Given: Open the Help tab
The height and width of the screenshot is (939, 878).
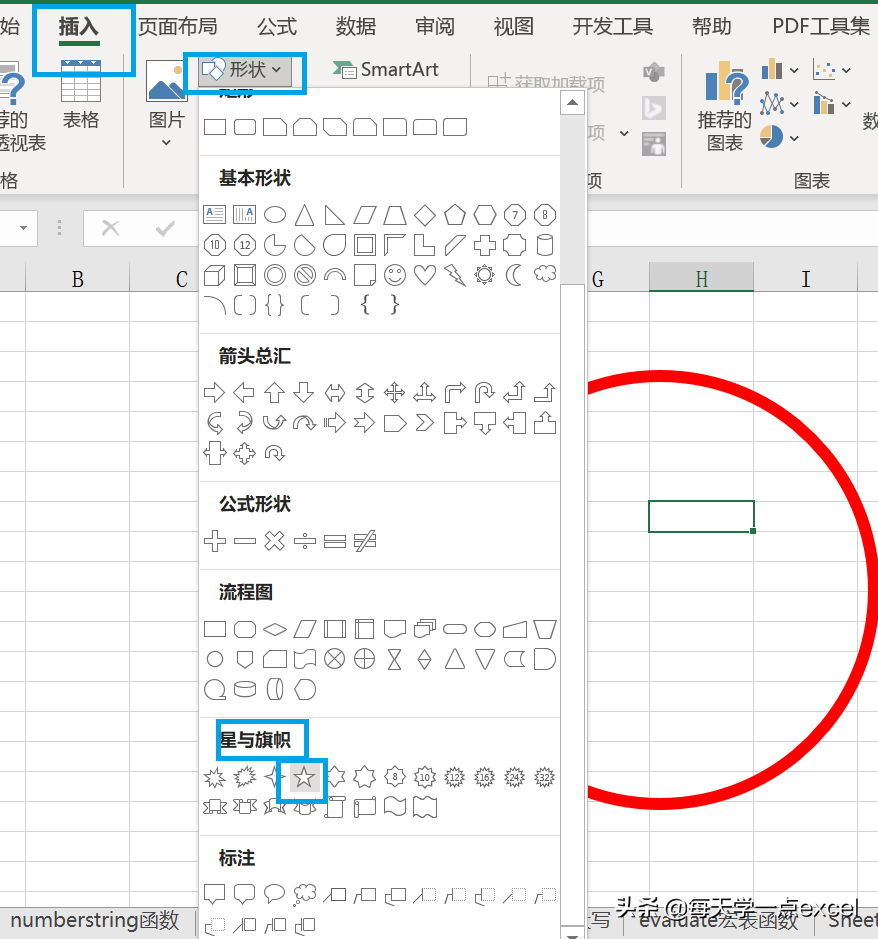Looking at the screenshot, I should (712, 26).
